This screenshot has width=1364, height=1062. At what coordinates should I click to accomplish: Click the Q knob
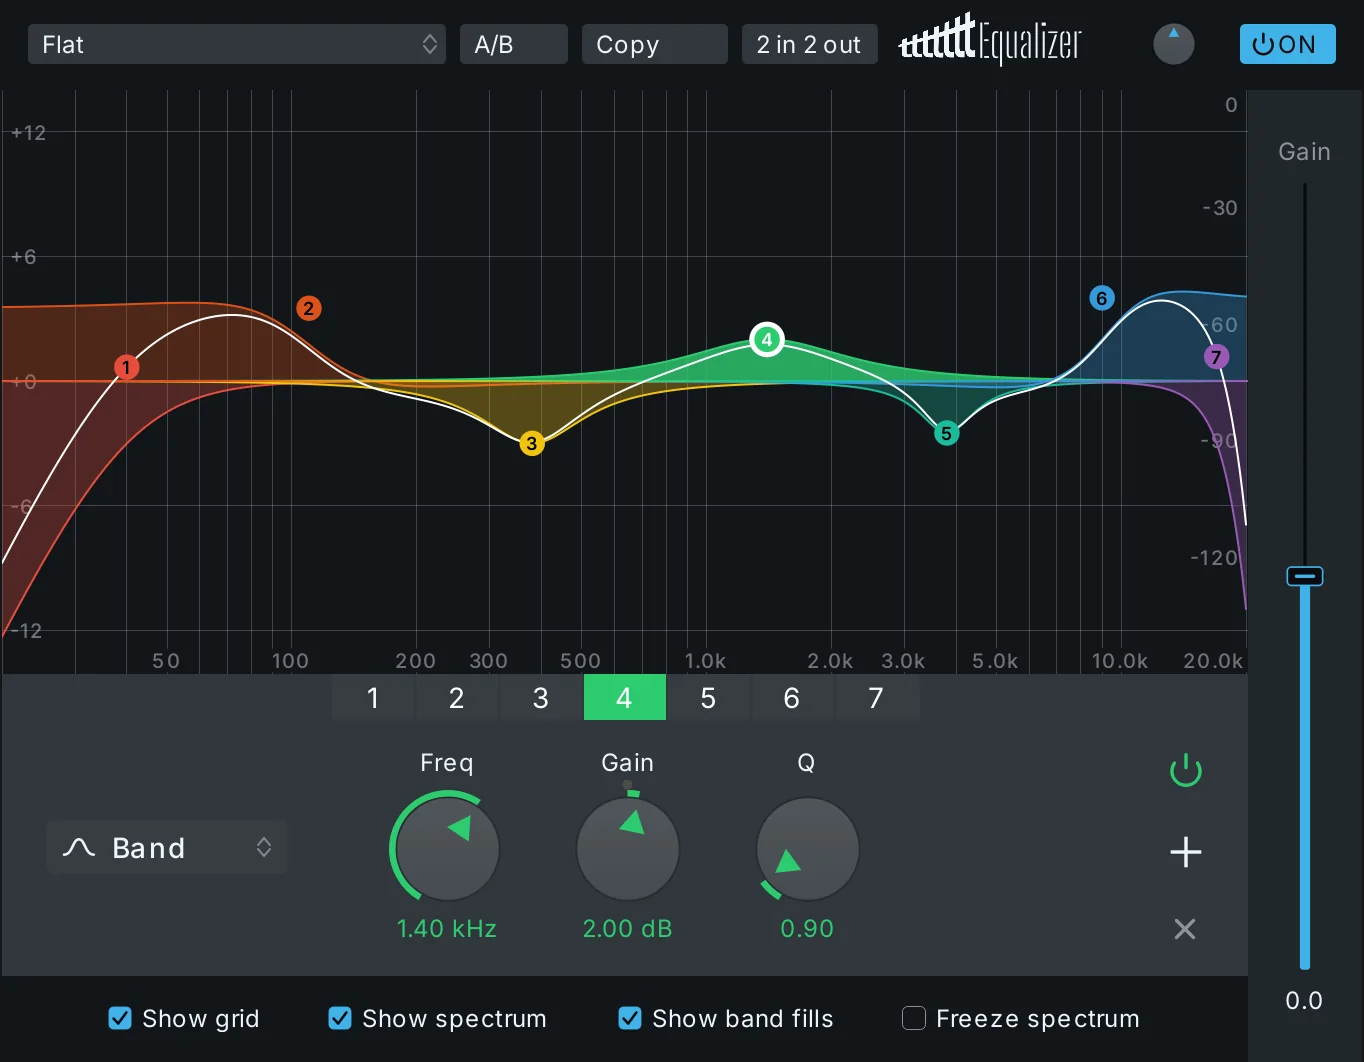(x=808, y=849)
